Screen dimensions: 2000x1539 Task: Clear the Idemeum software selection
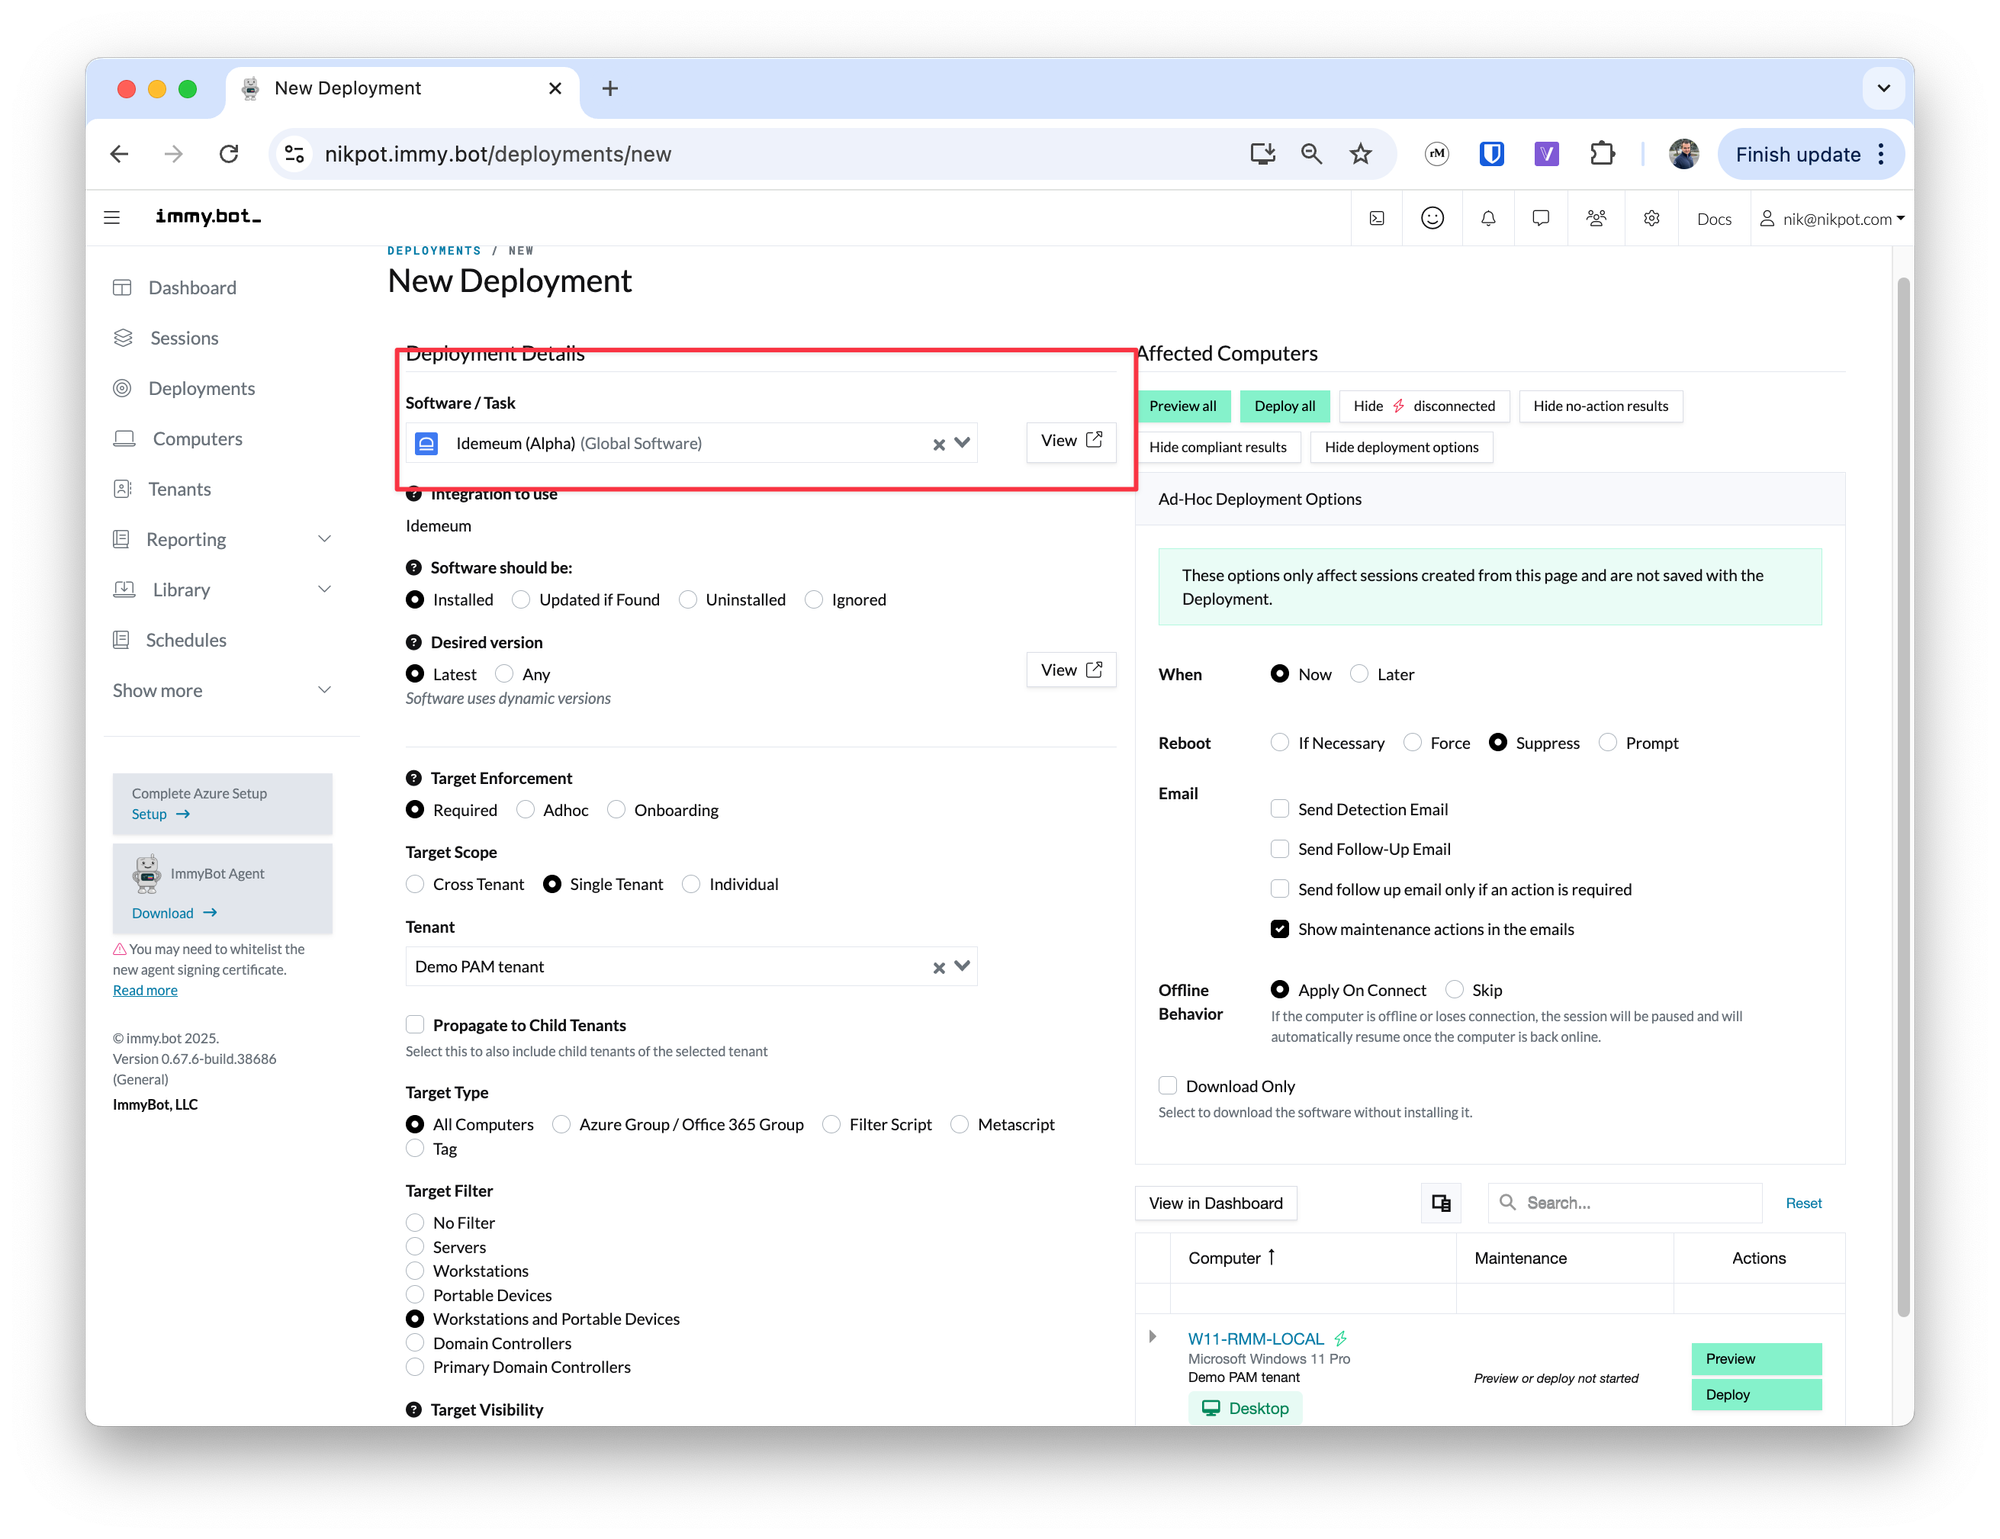938,445
